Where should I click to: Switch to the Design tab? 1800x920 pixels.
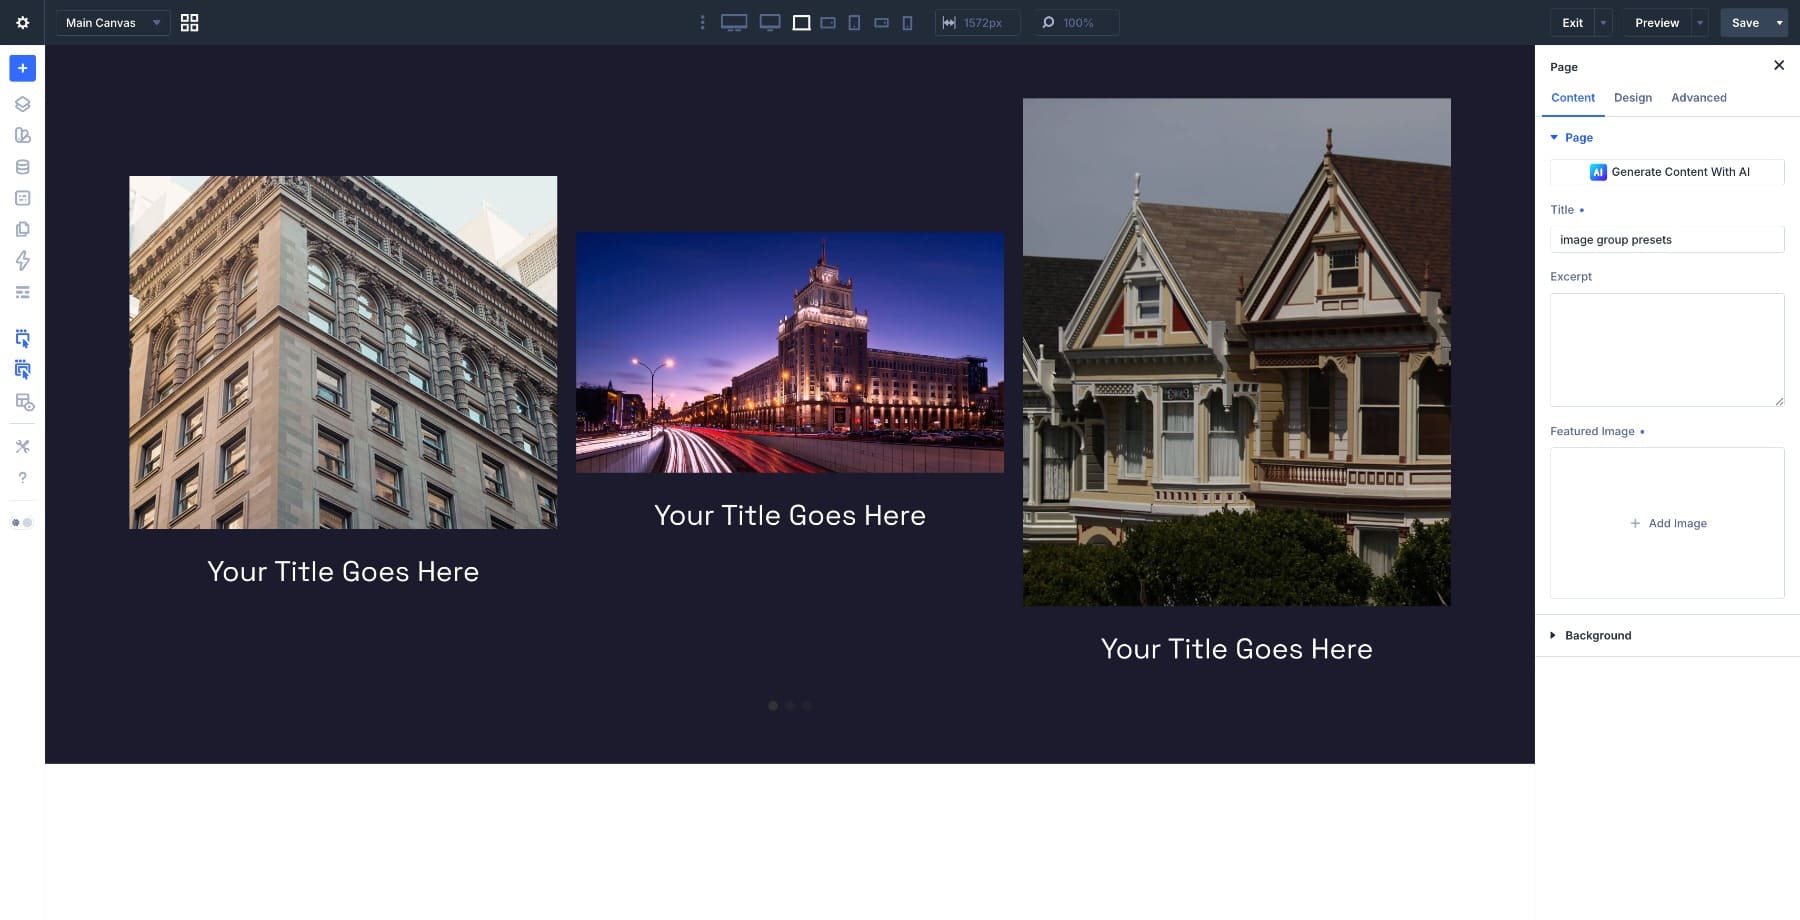click(1633, 98)
